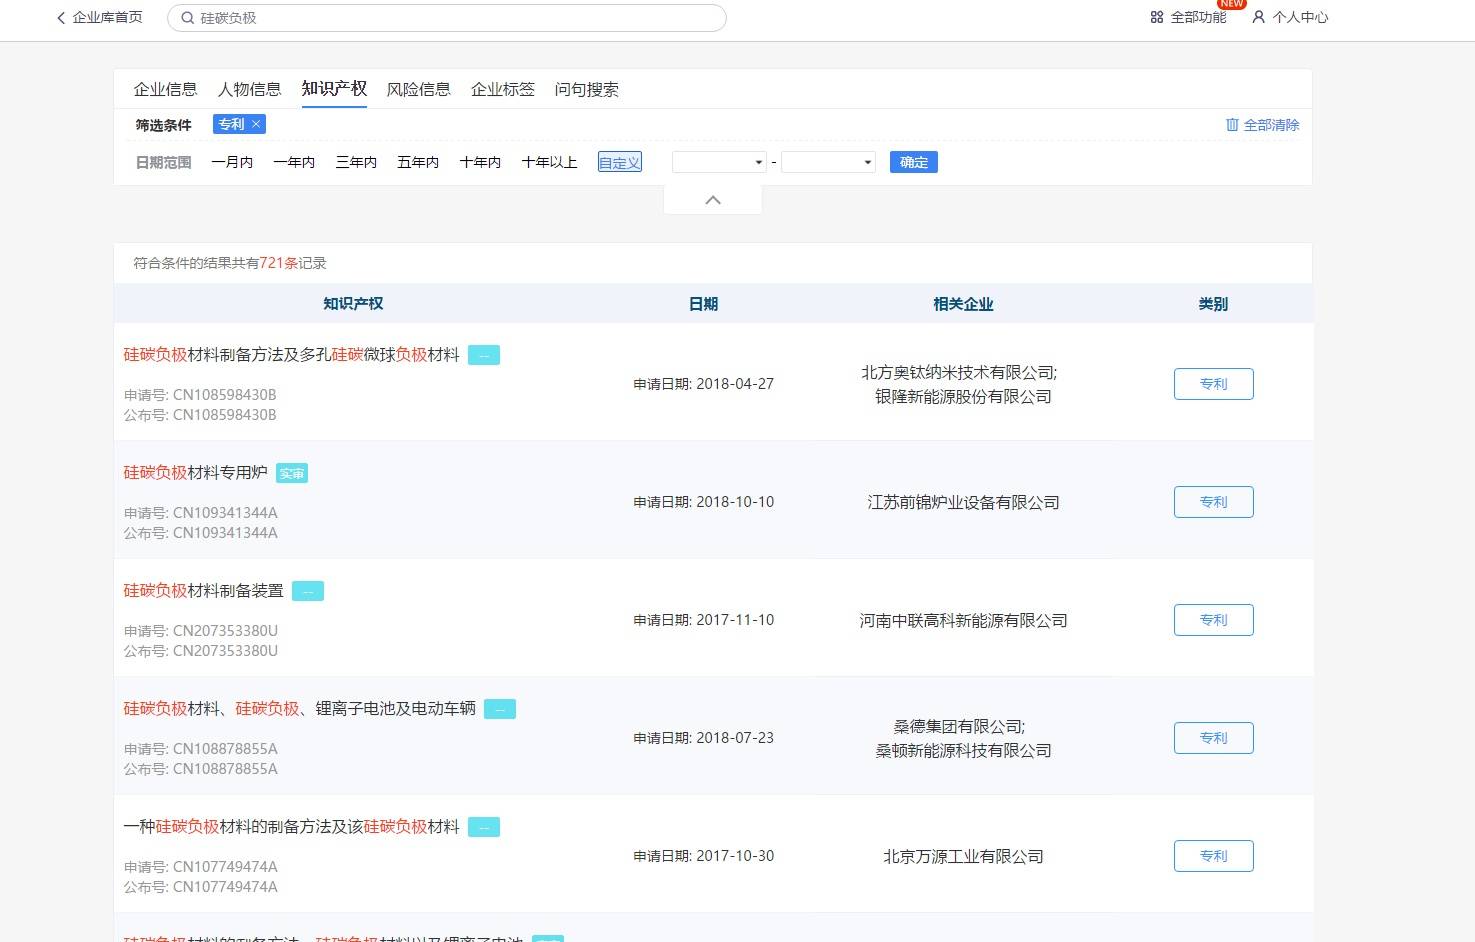Open 全部功能 grid icon
The height and width of the screenshot is (942, 1475).
(x=1157, y=17)
